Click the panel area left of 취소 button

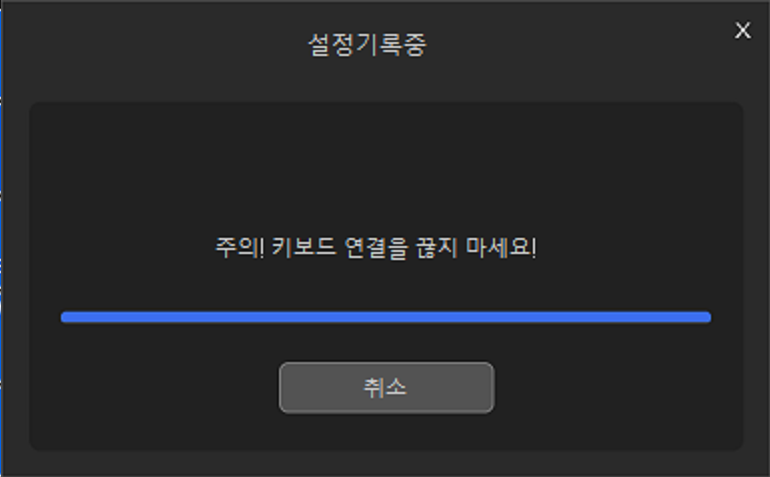coord(155,388)
